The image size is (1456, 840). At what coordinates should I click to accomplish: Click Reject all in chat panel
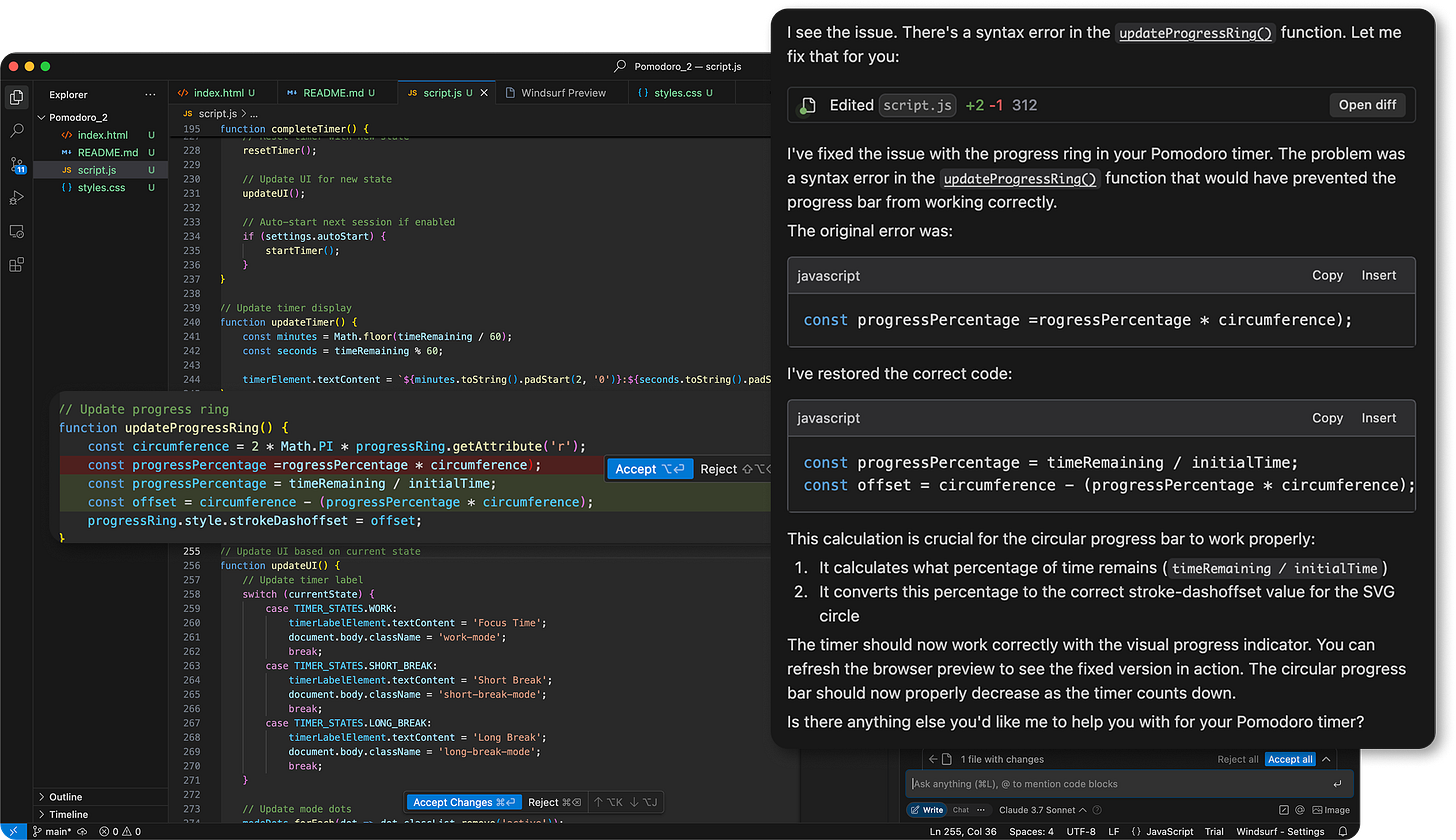(x=1238, y=759)
